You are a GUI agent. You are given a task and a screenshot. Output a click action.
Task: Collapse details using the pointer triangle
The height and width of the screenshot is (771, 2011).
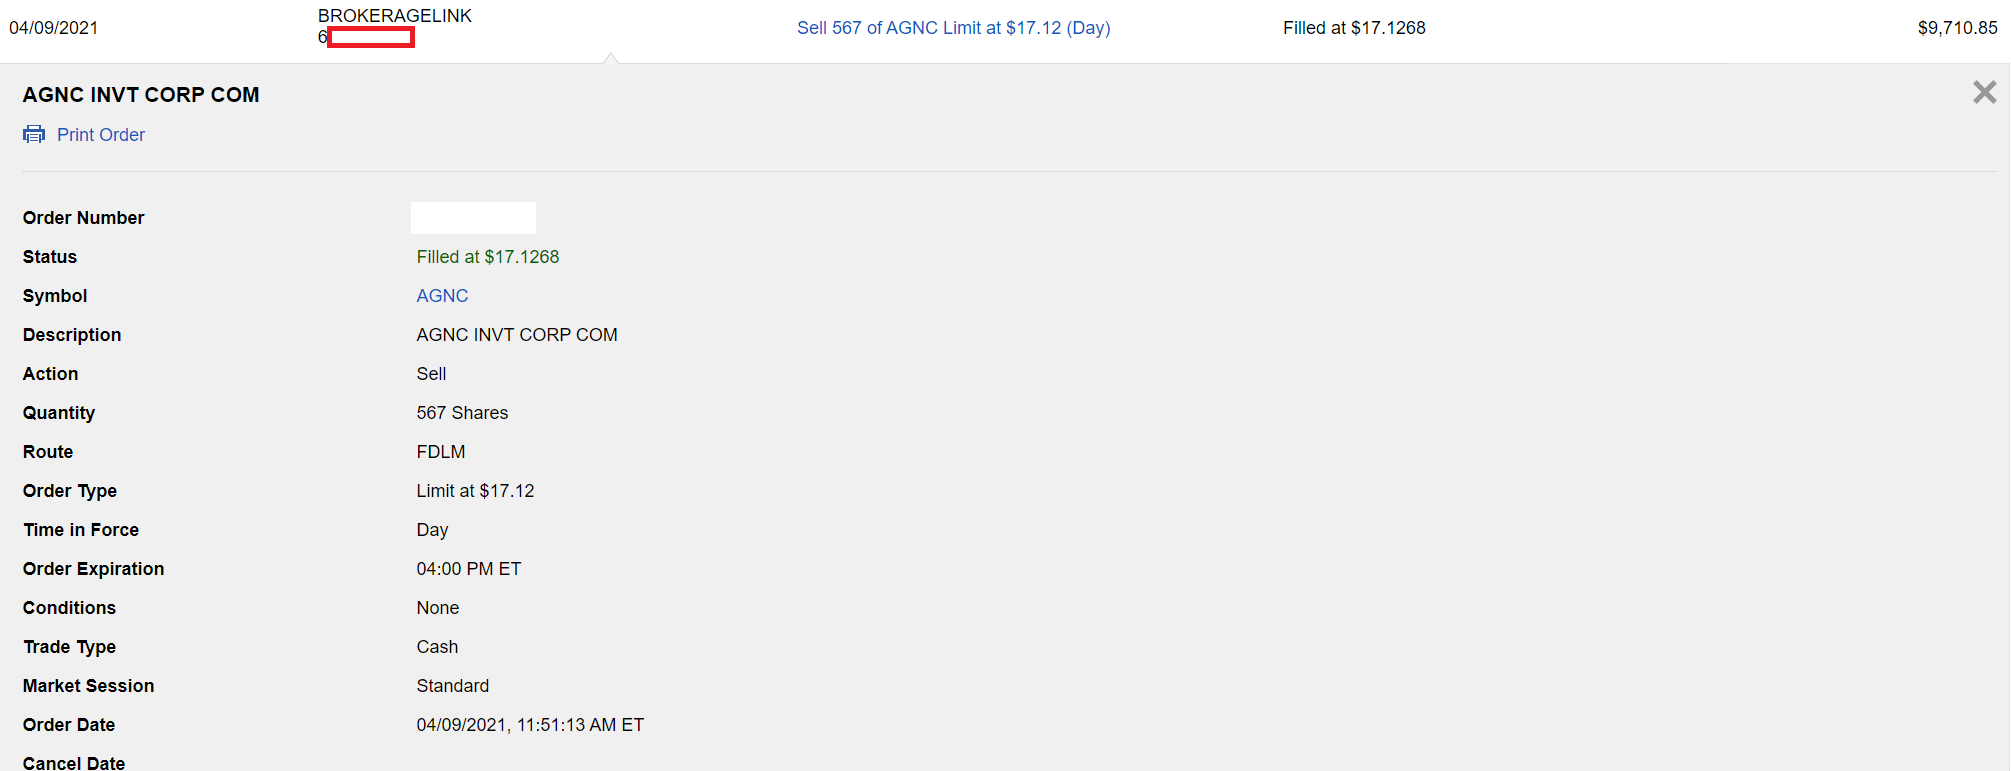(x=610, y=58)
